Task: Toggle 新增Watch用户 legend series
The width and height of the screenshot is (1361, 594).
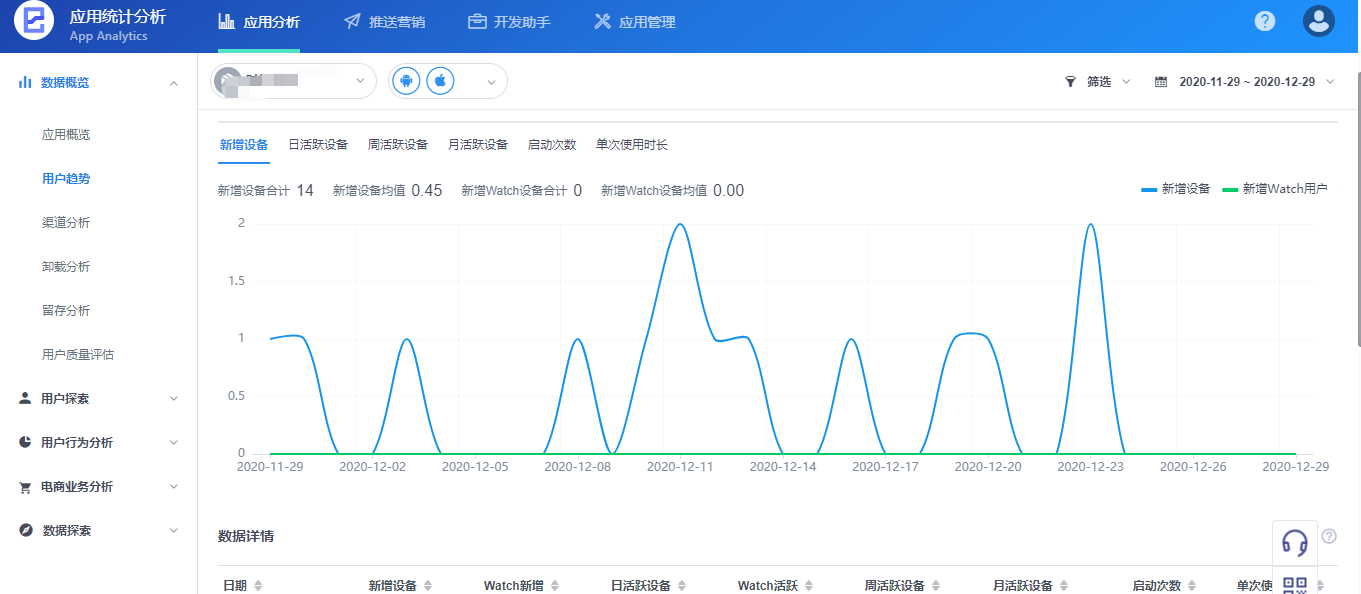Action: pos(1274,189)
